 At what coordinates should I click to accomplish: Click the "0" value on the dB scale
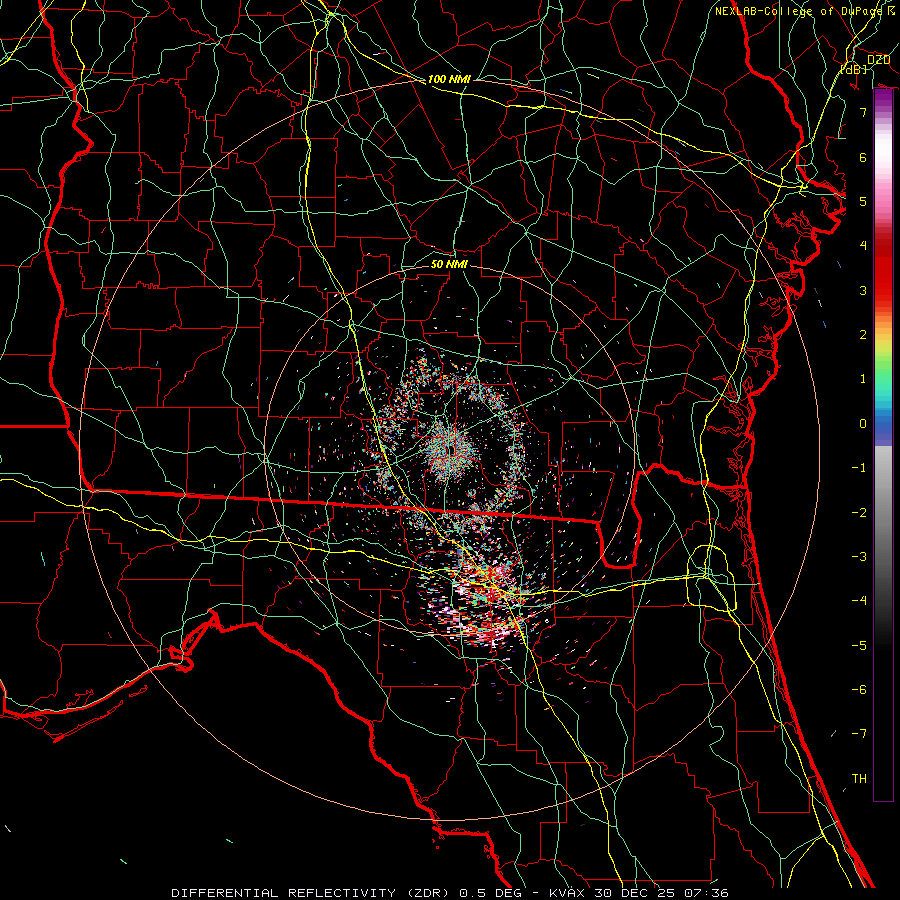[x=863, y=424]
